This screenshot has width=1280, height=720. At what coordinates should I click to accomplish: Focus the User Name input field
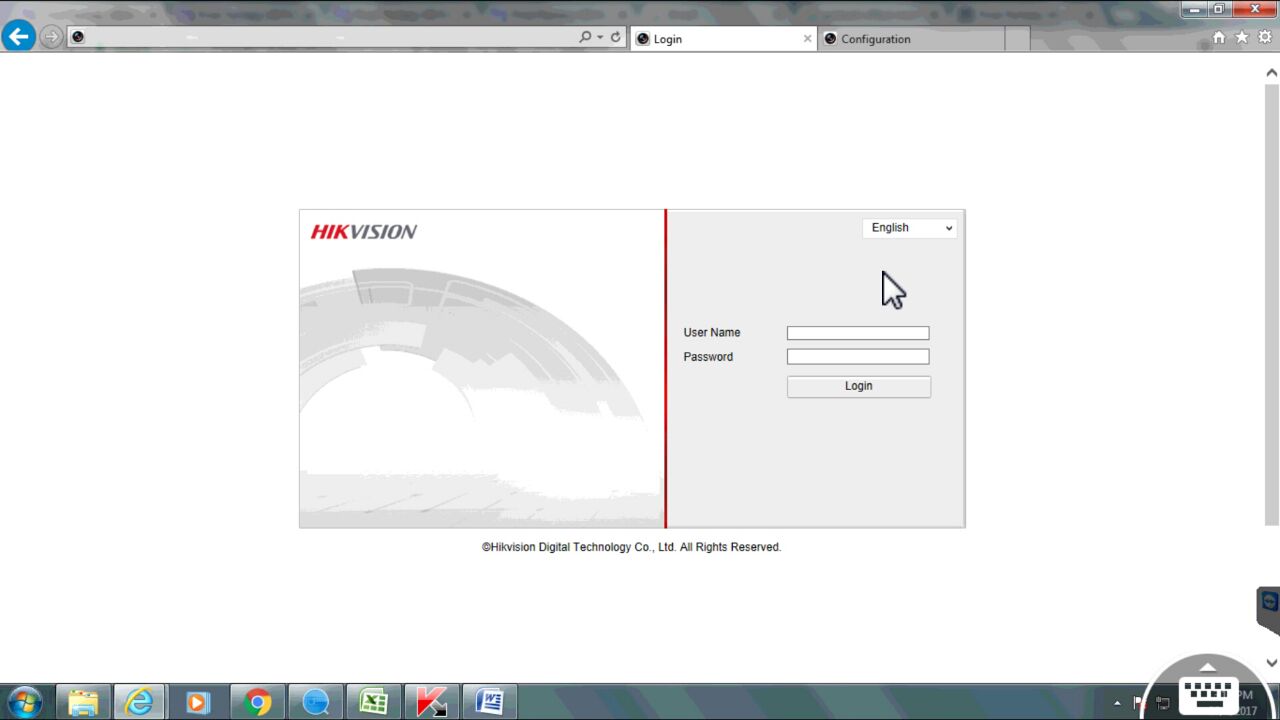[858, 333]
